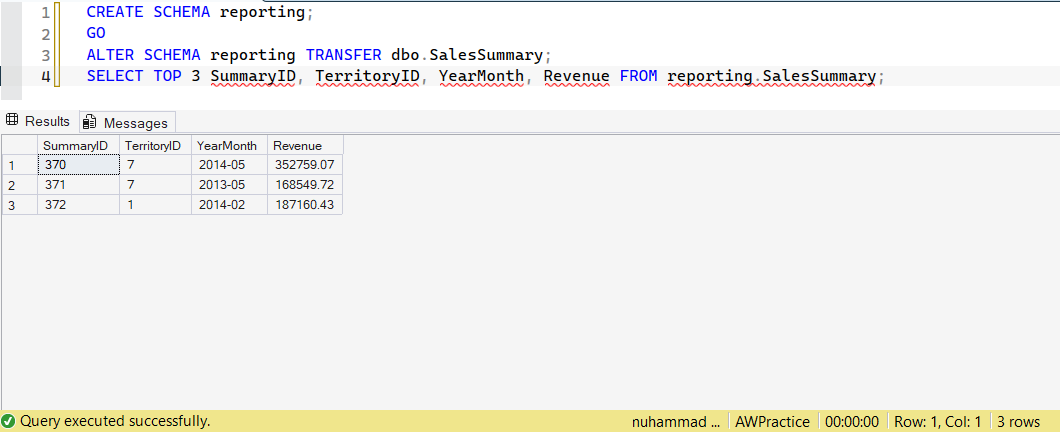Select the row 2 header cell
The width and height of the screenshot is (1060, 432).
pyautogui.click(x=20, y=185)
